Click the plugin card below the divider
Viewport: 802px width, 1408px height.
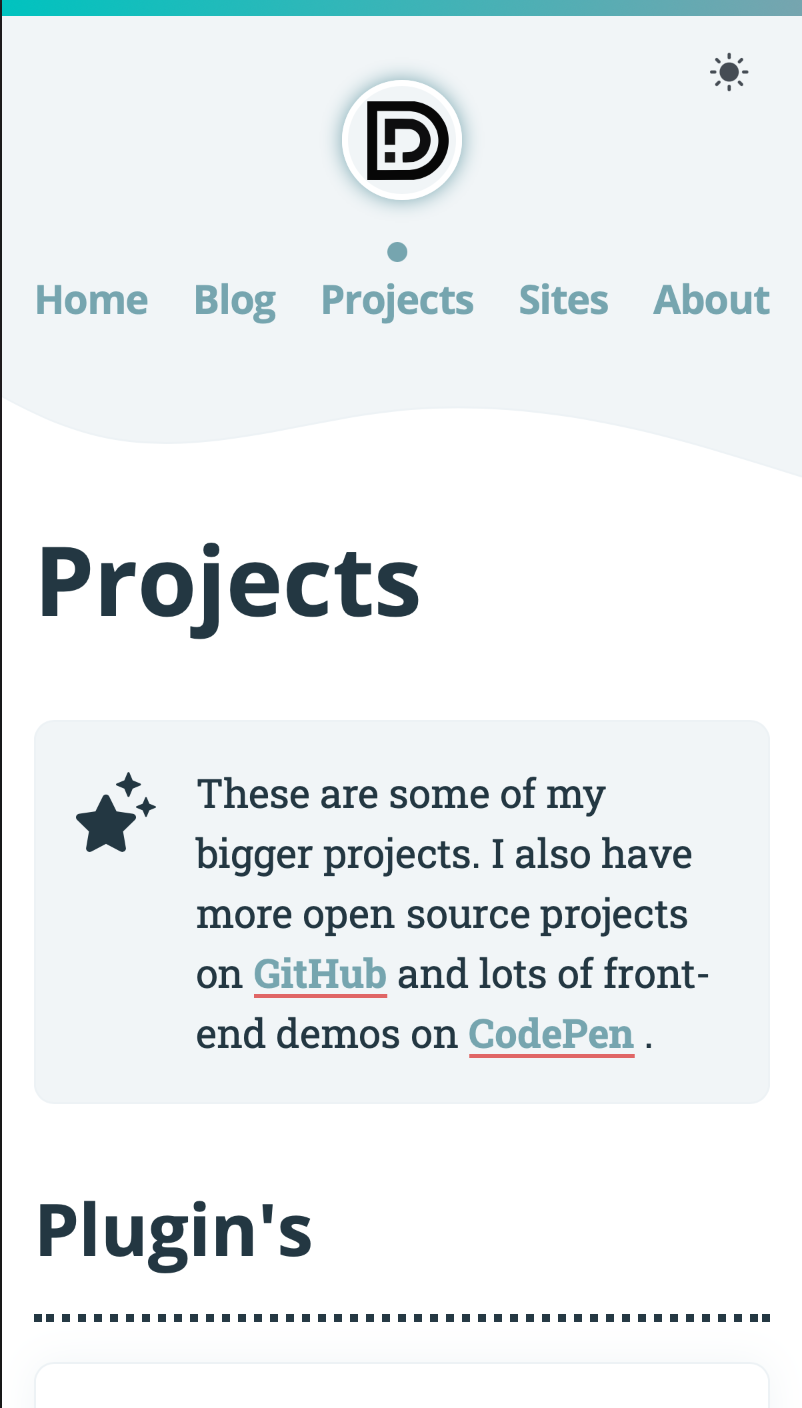point(402,1388)
